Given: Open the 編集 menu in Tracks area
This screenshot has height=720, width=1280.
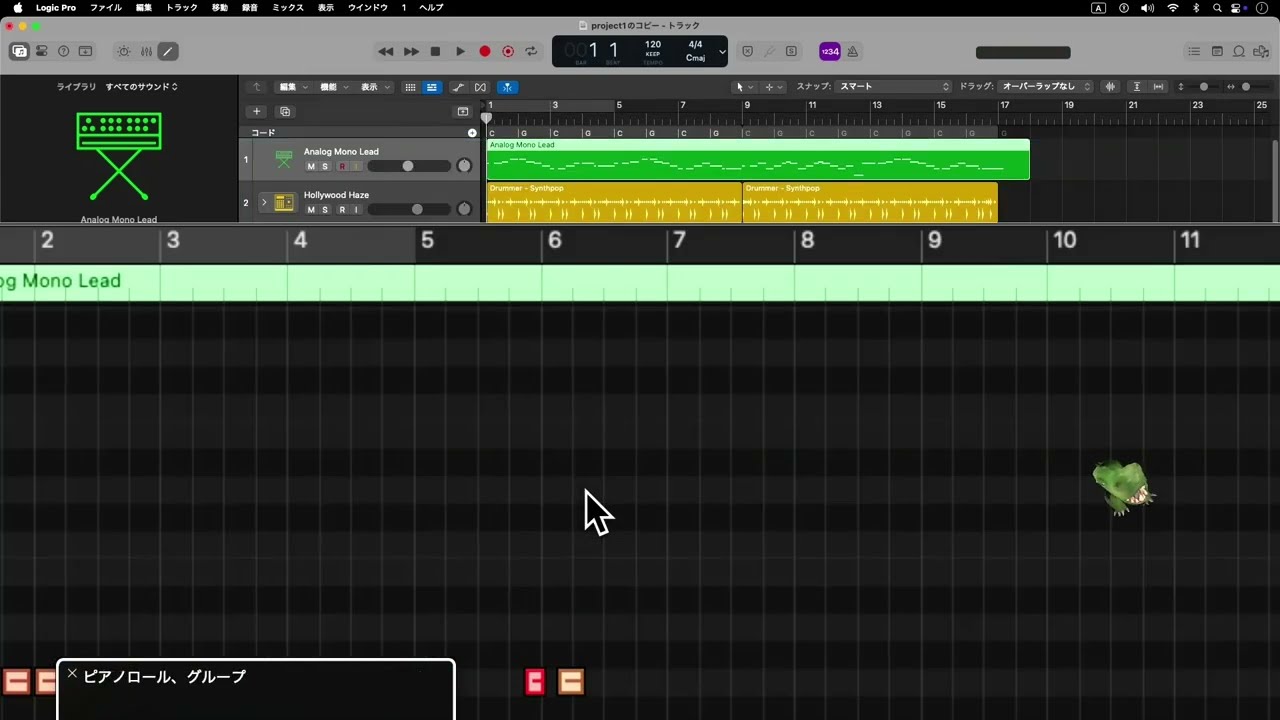Looking at the screenshot, I should coord(293,87).
